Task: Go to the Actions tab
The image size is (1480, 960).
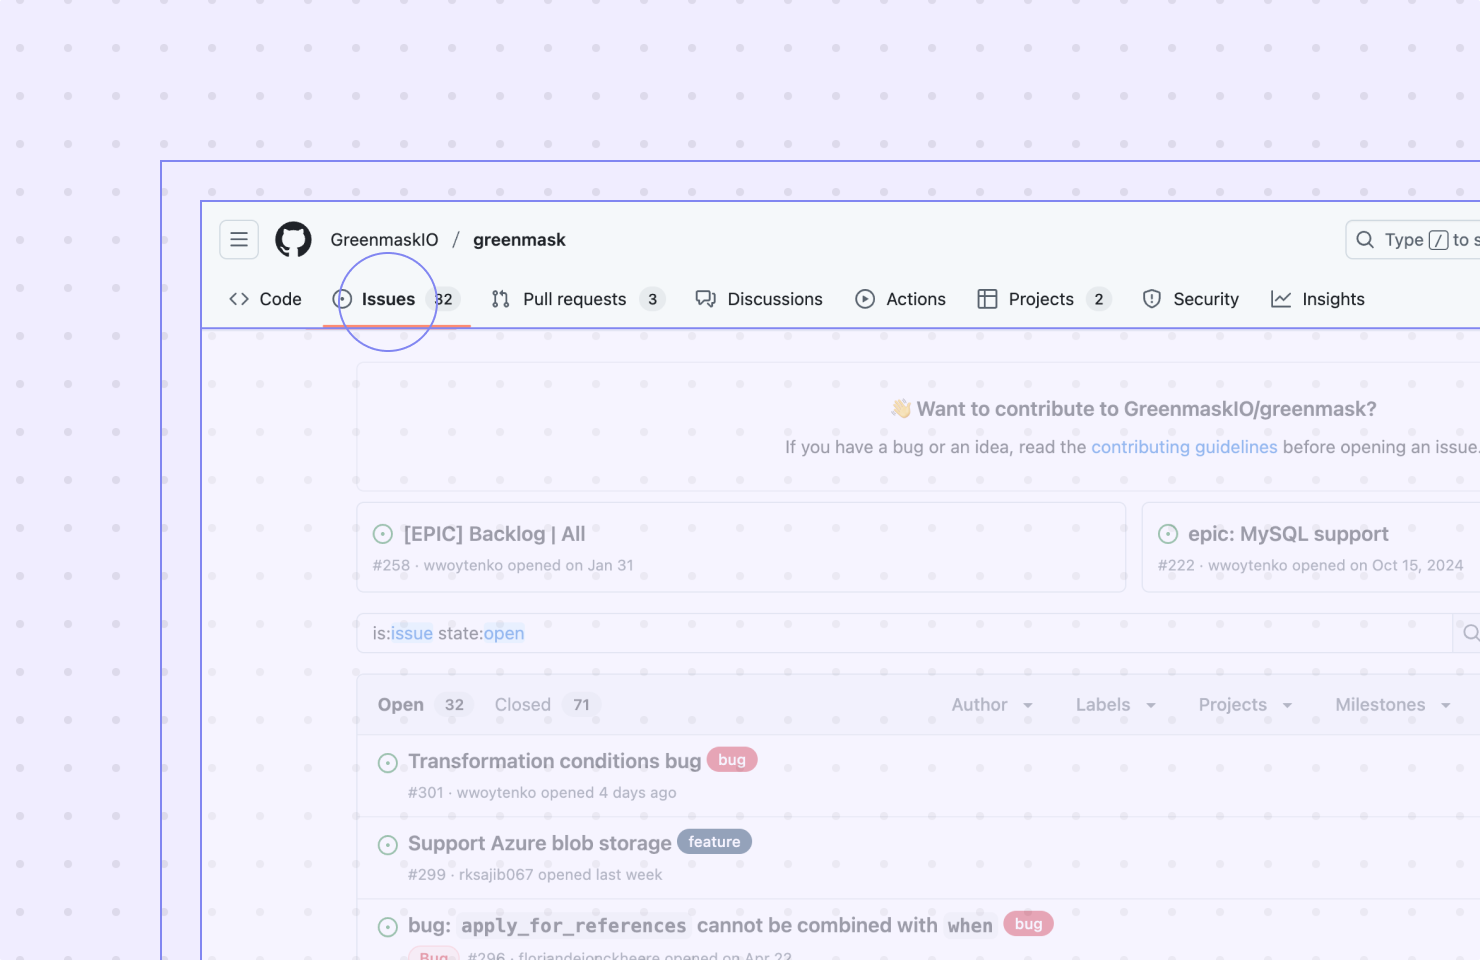Action: click(x=900, y=299)
